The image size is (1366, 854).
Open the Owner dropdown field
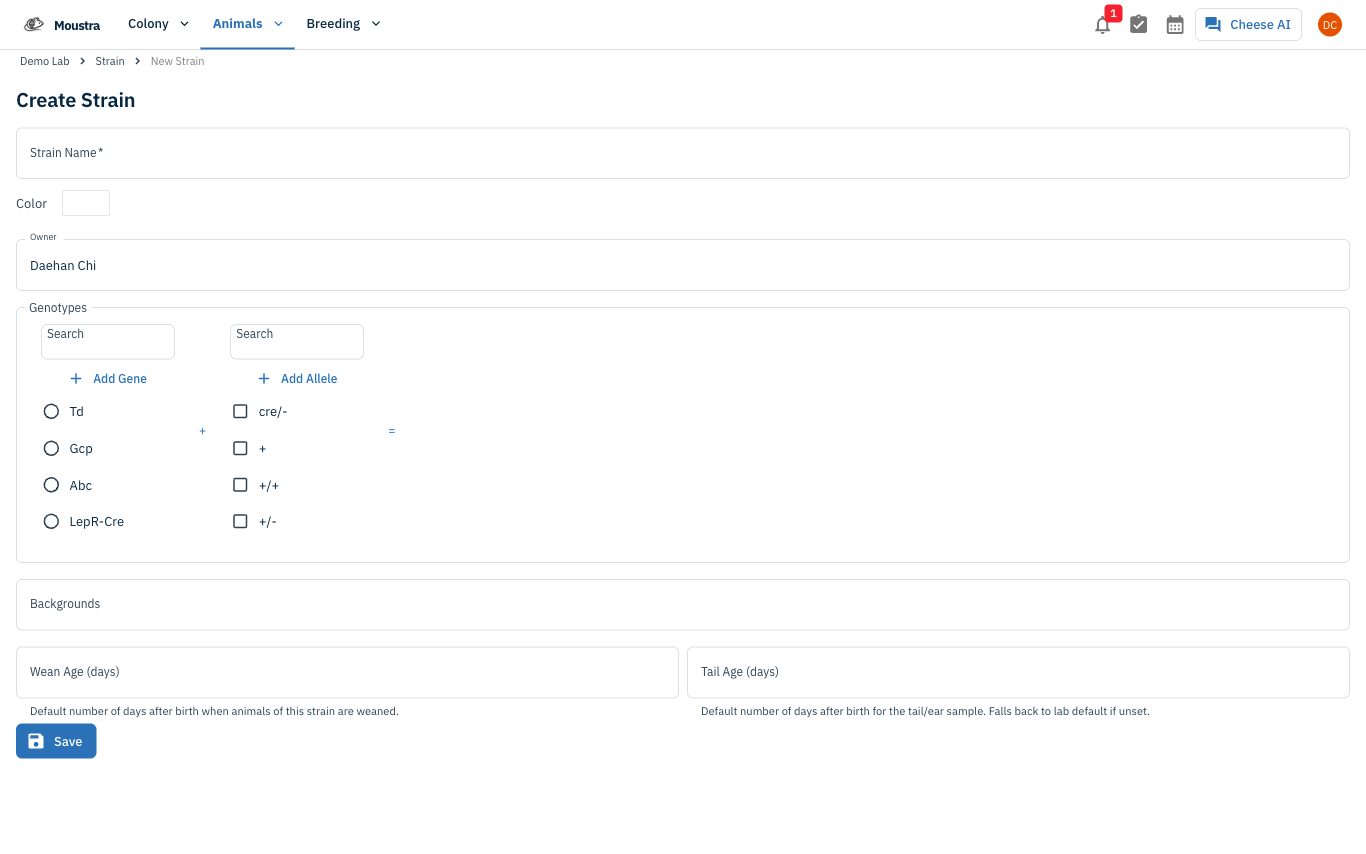pyautogui.click(x=683, y=265)
